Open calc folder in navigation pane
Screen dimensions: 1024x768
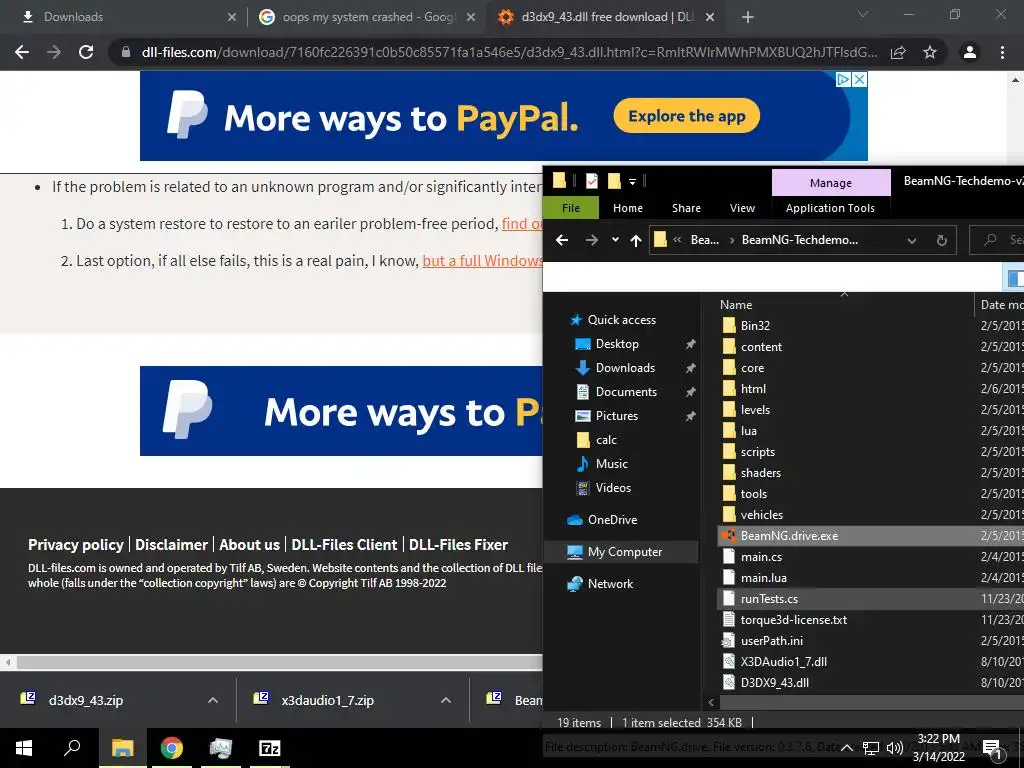click(x=606, y=440)
